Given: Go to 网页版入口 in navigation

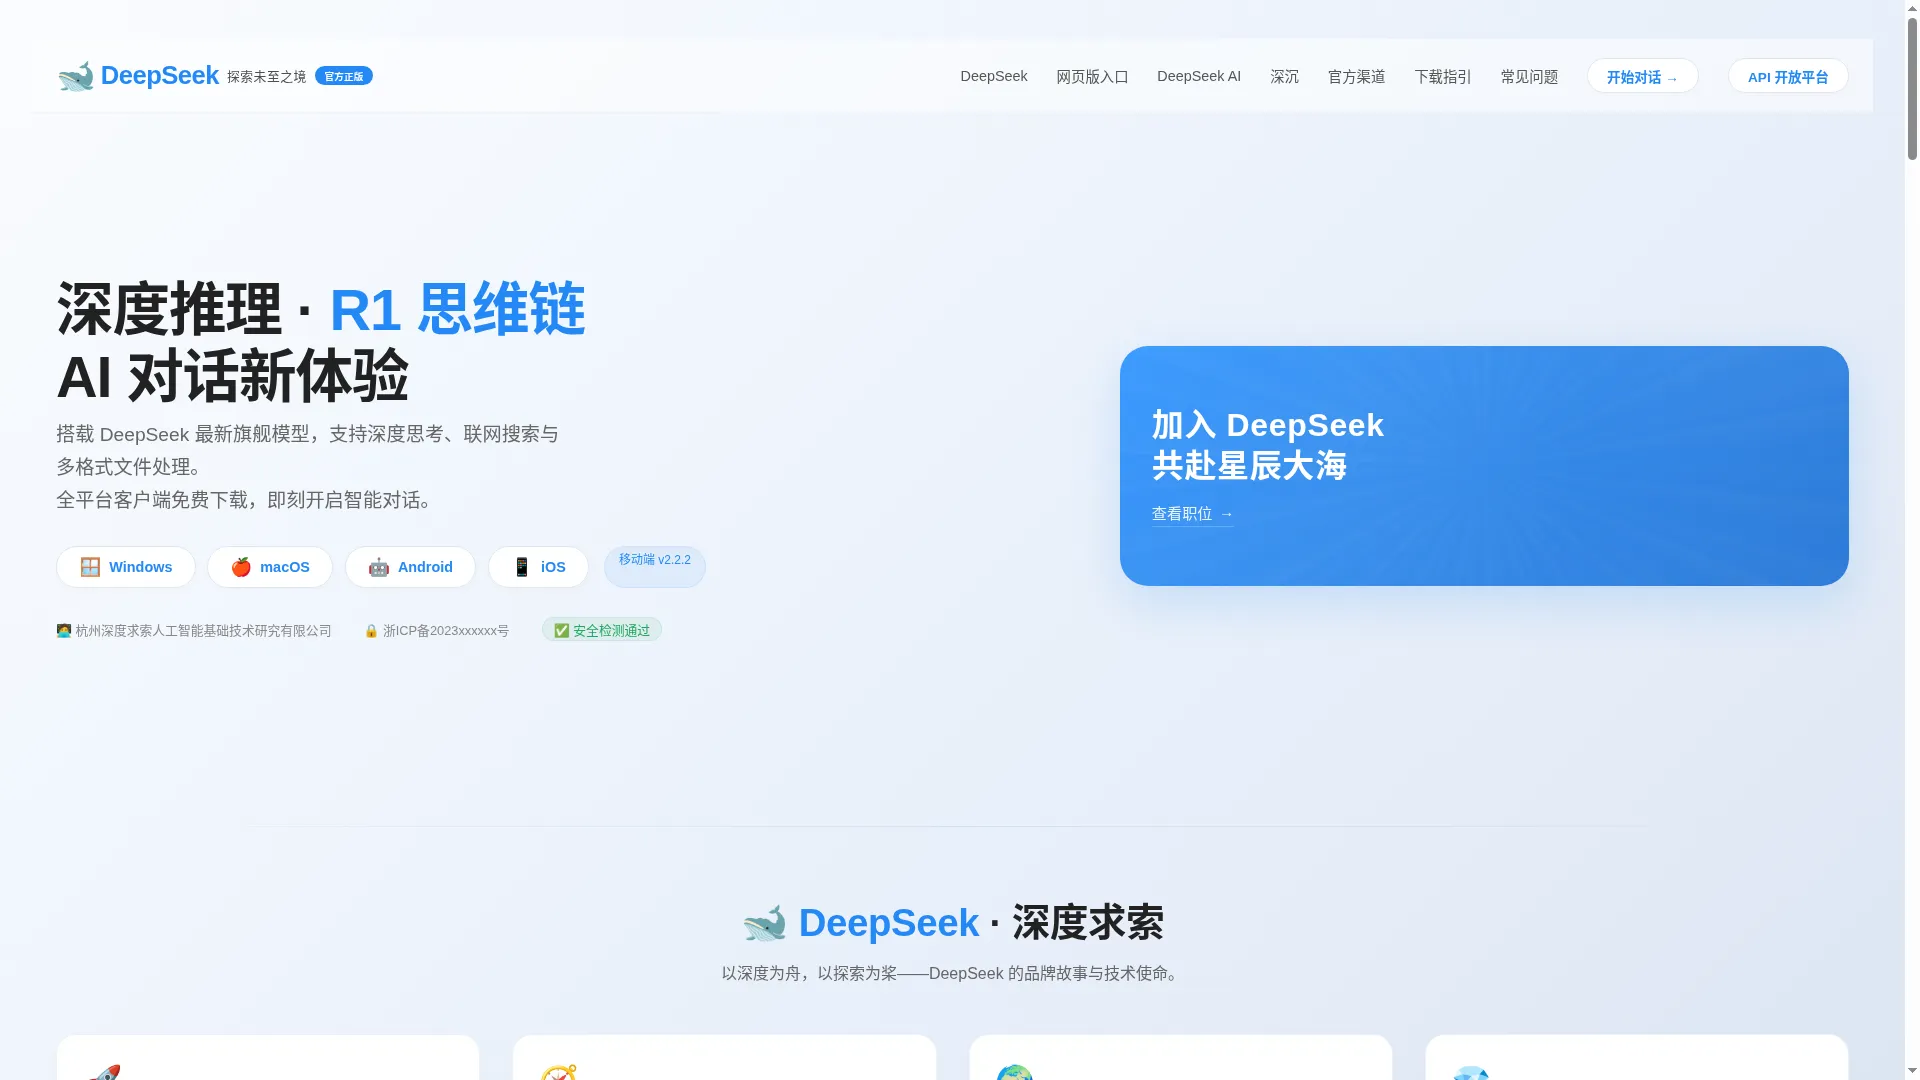Looking at the screenshot, I should point(1092,77).
